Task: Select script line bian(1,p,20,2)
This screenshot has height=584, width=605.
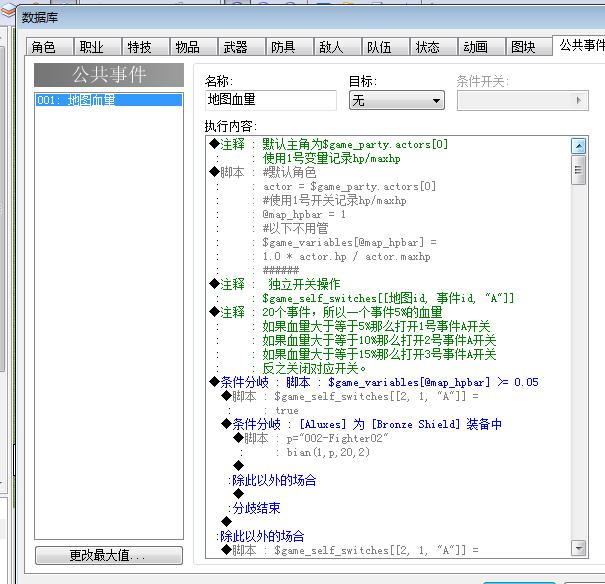Action: pyautogui.click(x=328, y=452)
